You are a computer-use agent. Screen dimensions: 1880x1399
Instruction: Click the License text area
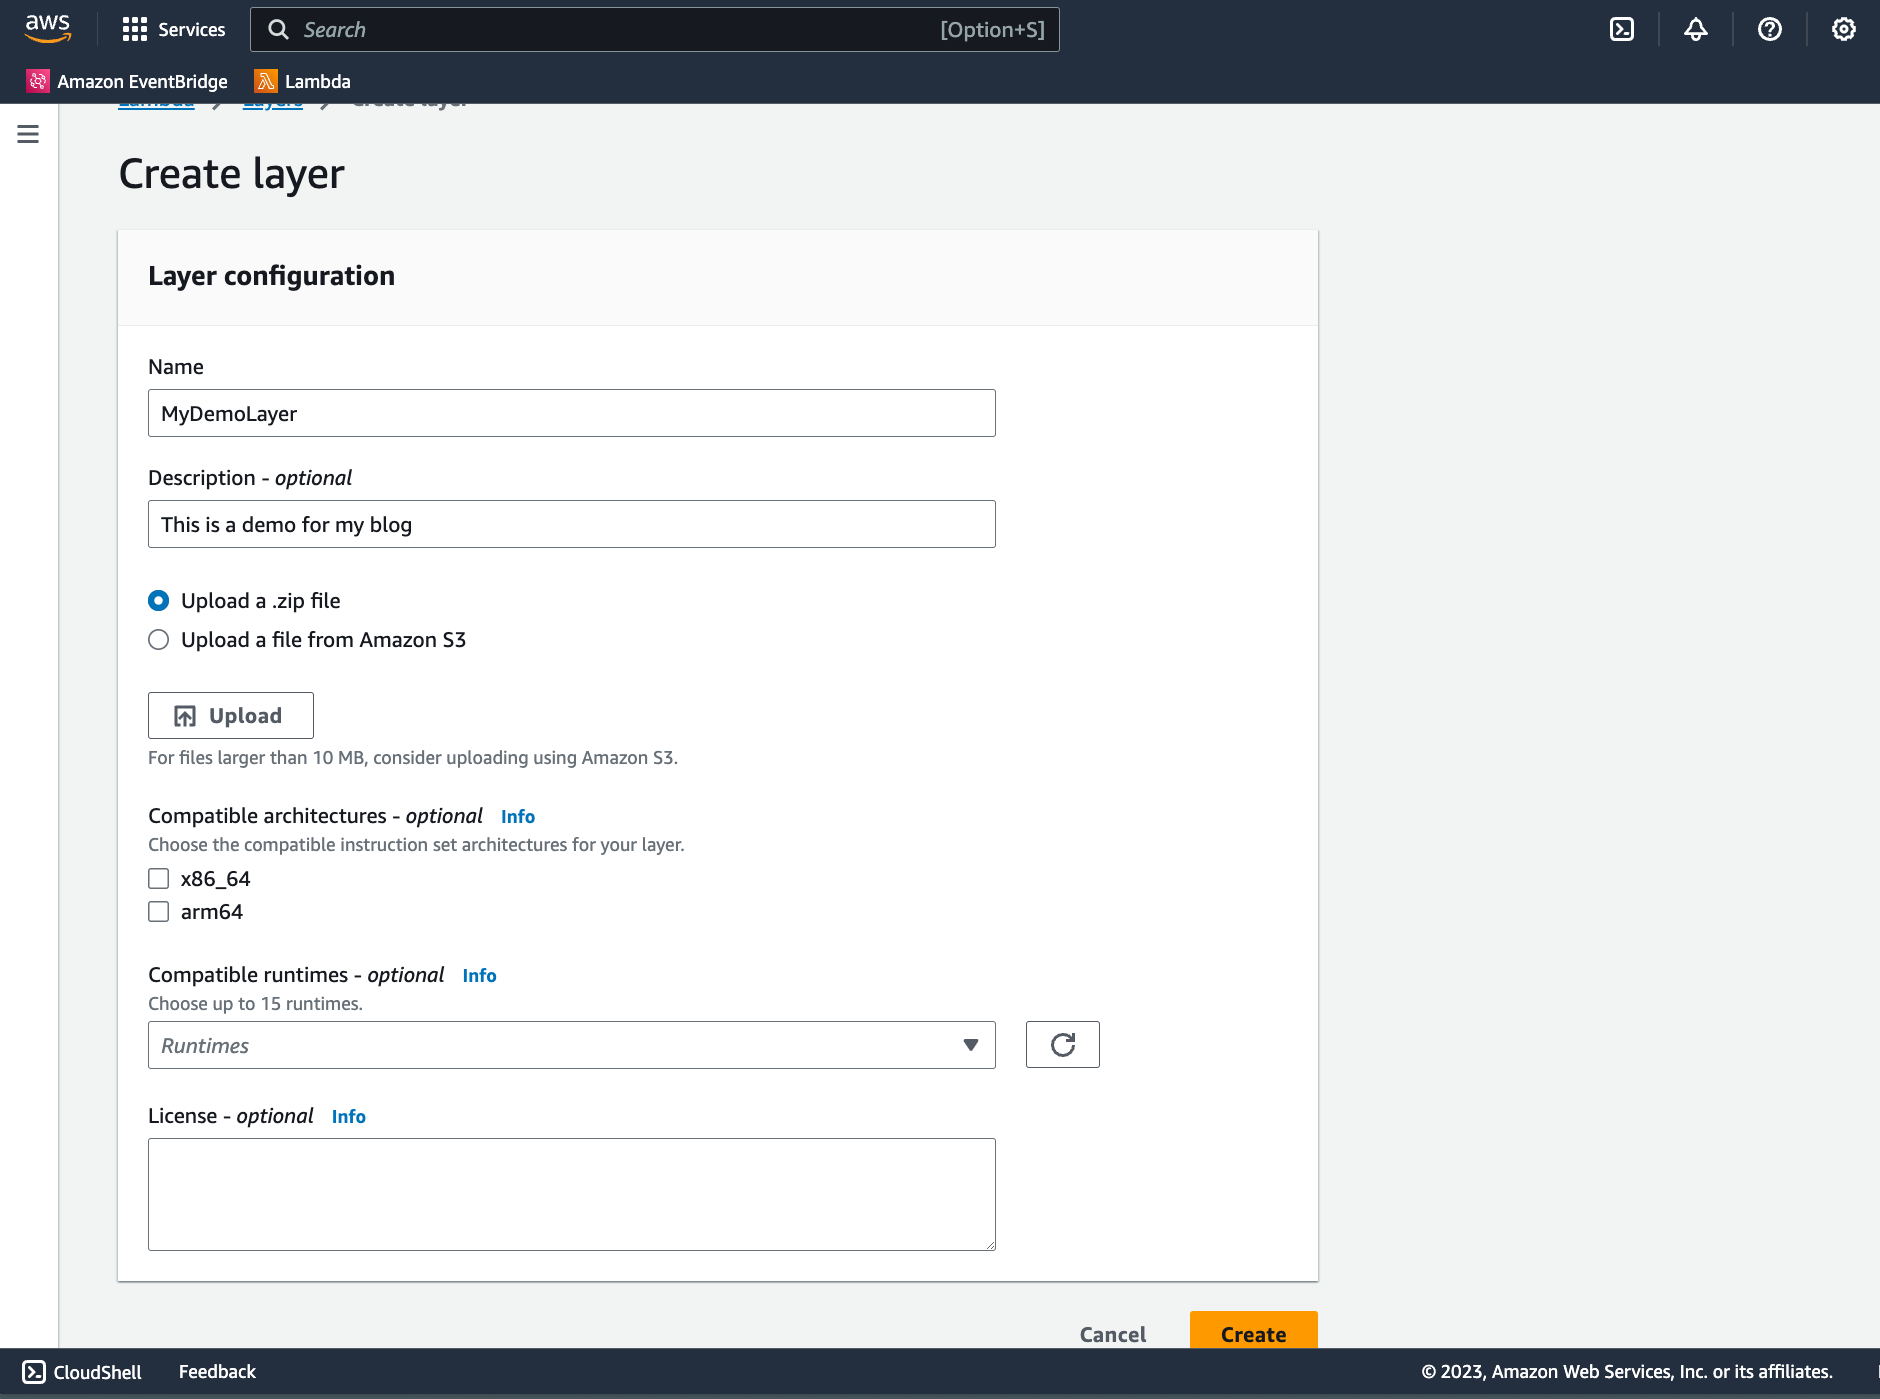click(x=572, y=1194)
